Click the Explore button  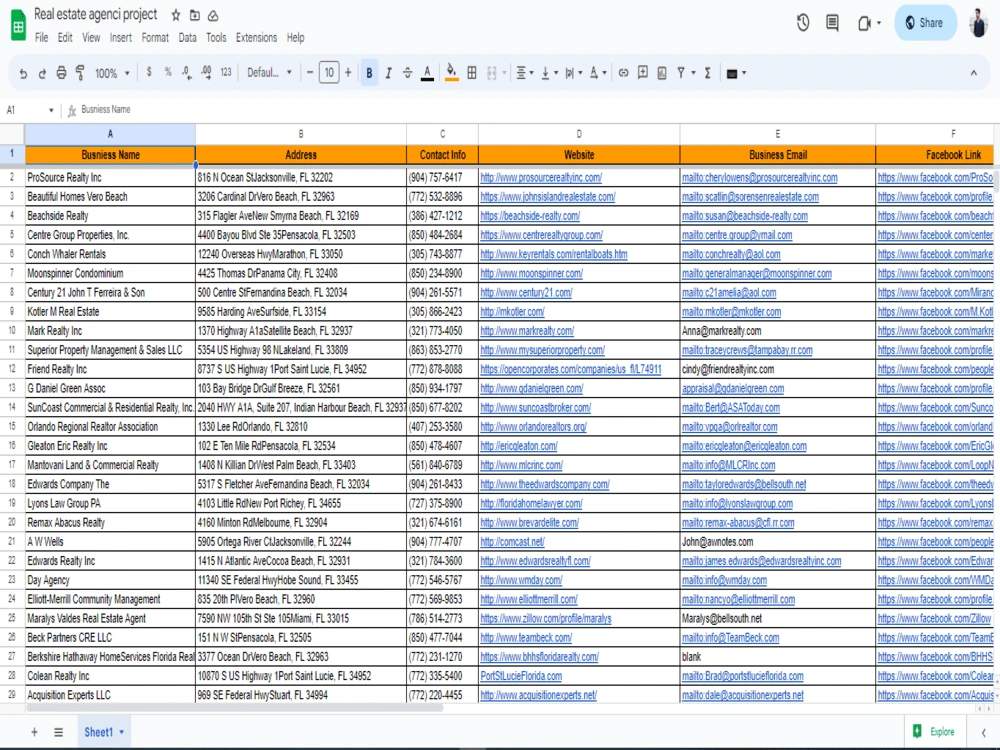tap(934, 732)
